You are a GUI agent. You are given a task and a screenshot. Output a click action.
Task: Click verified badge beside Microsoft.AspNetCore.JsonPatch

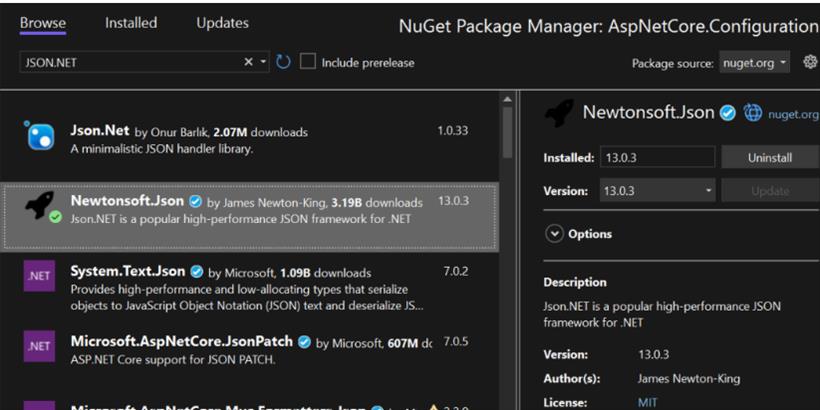click(304, 343)
